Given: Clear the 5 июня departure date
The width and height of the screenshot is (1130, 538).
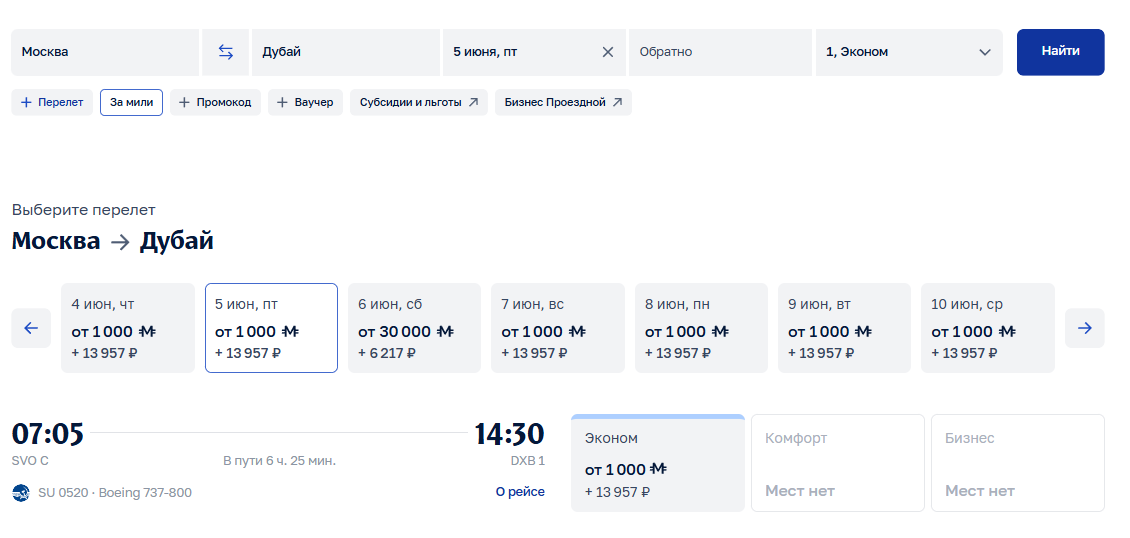Looking at the screenshot, I should [x=608, y=52].
